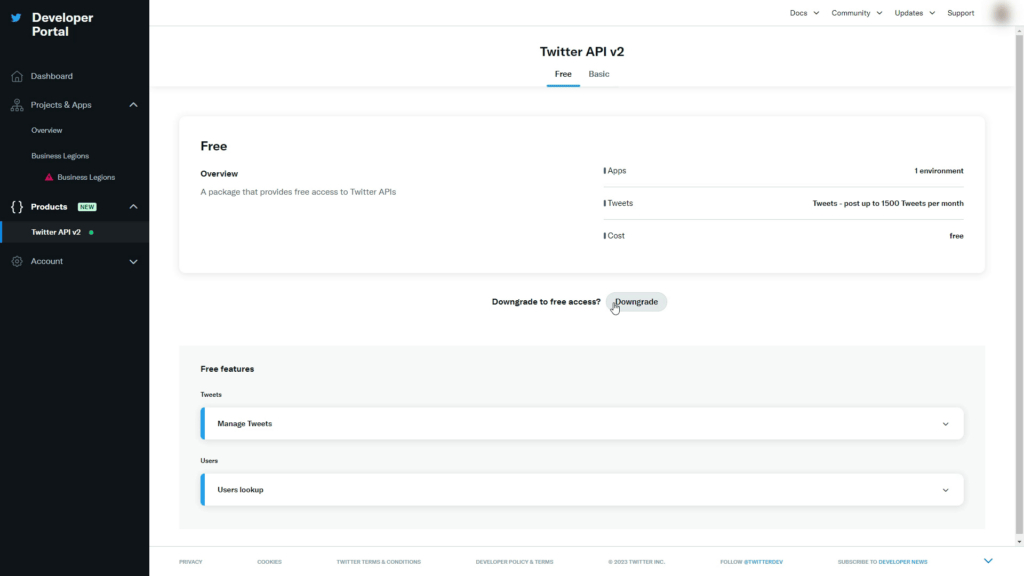Collapse the Projects & Apps section
The height and width of the screenshot is (576, 1024).
[133, 104]
